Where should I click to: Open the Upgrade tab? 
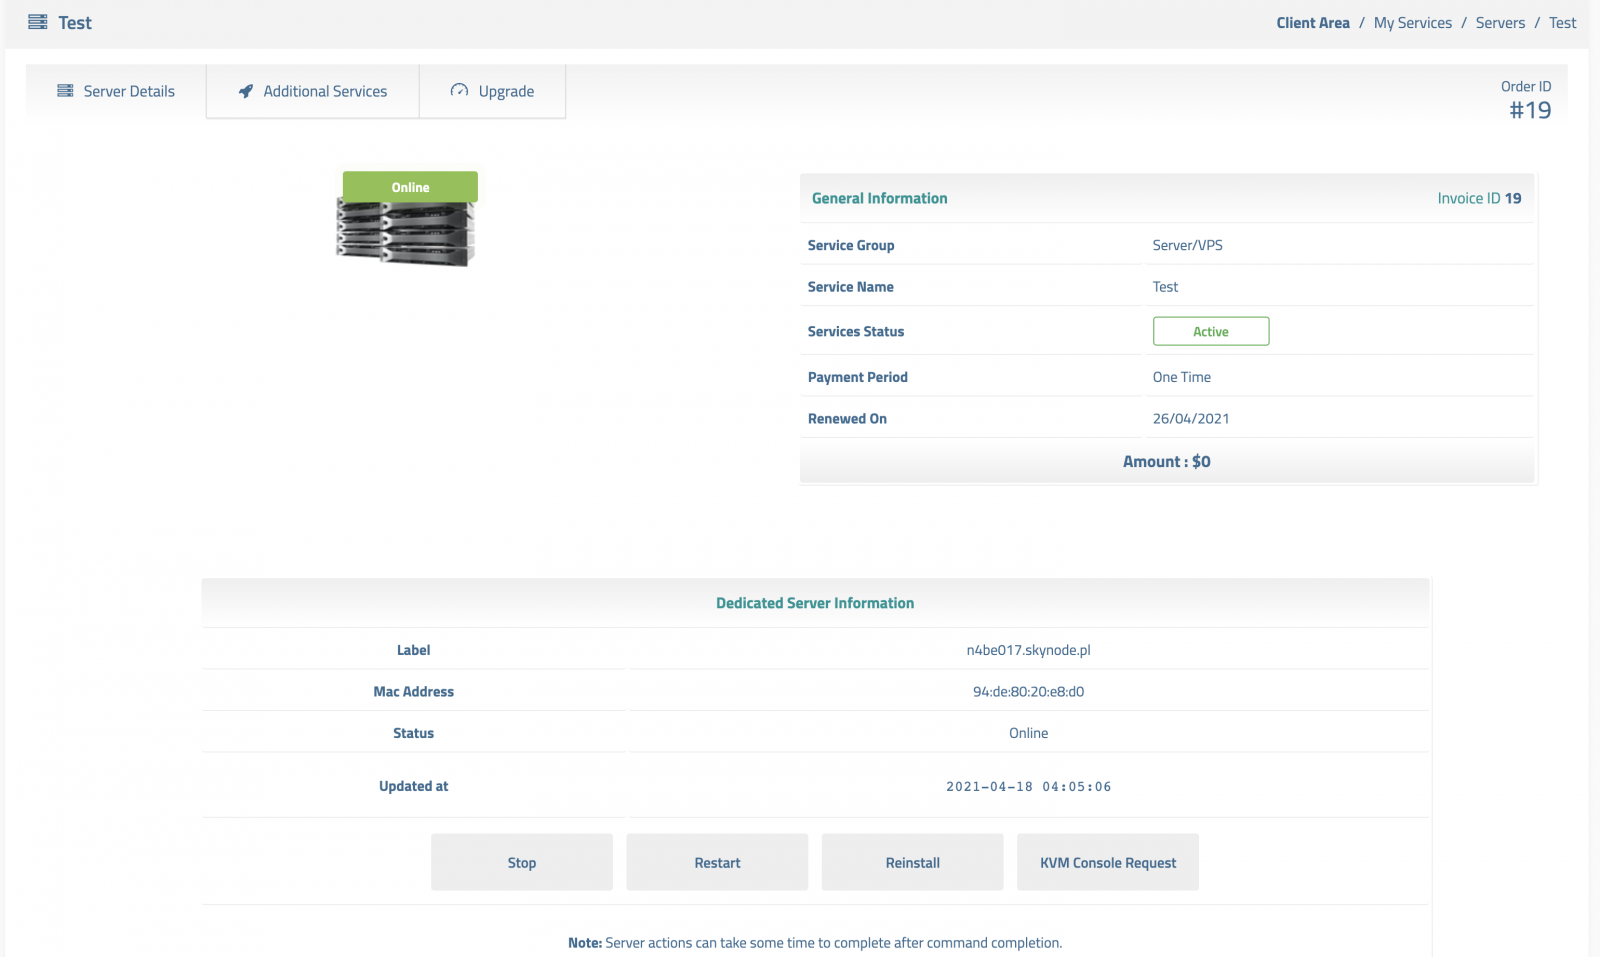(493, 91)
